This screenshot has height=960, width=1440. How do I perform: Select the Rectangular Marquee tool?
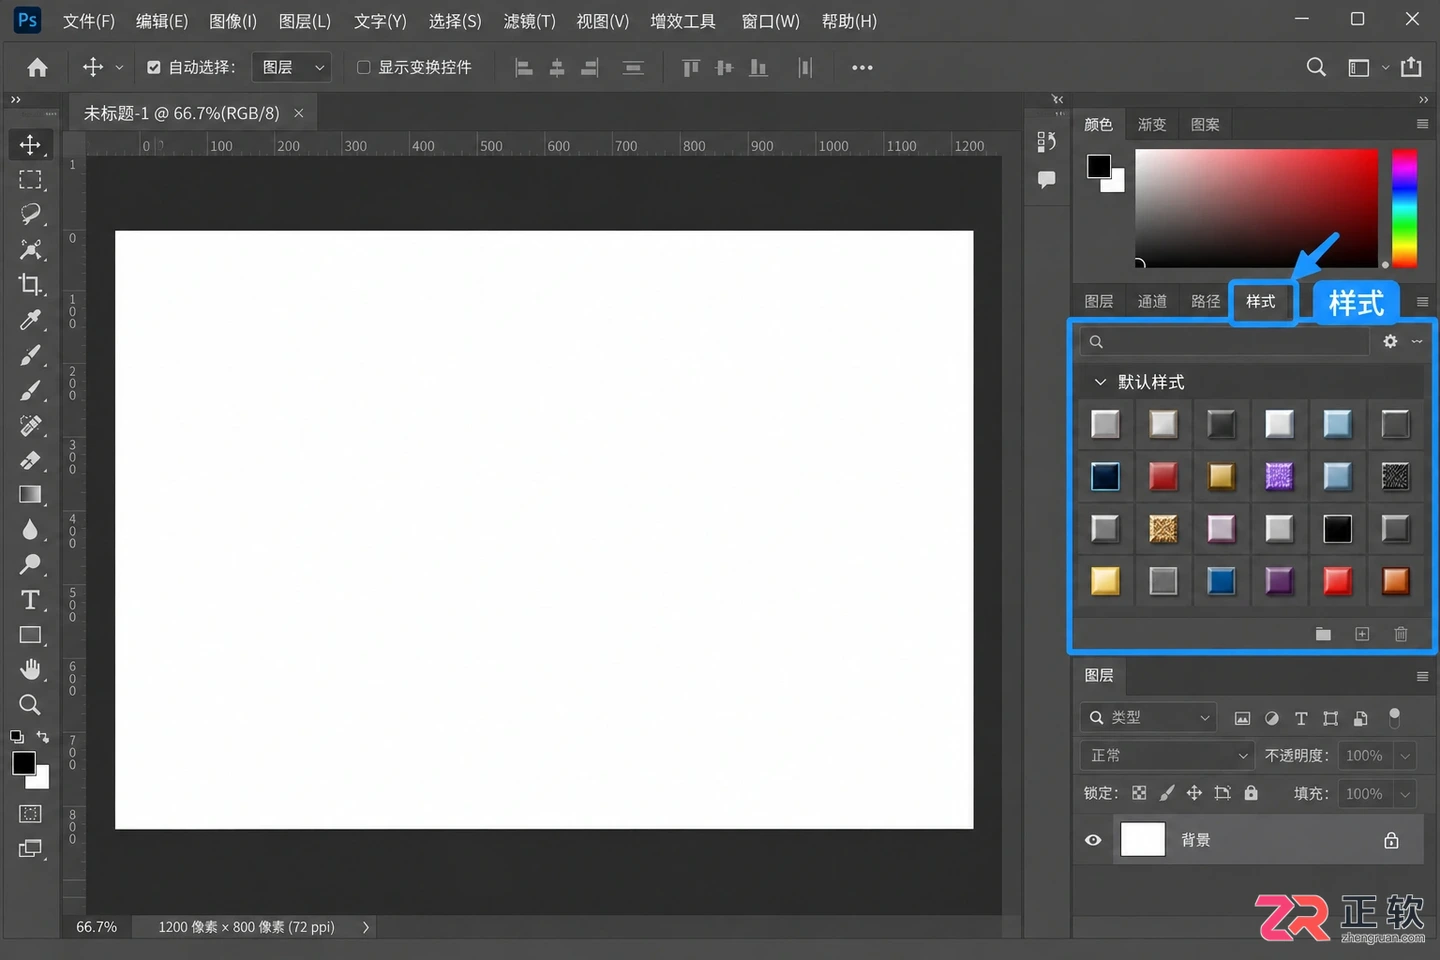[x=30, y=180]
